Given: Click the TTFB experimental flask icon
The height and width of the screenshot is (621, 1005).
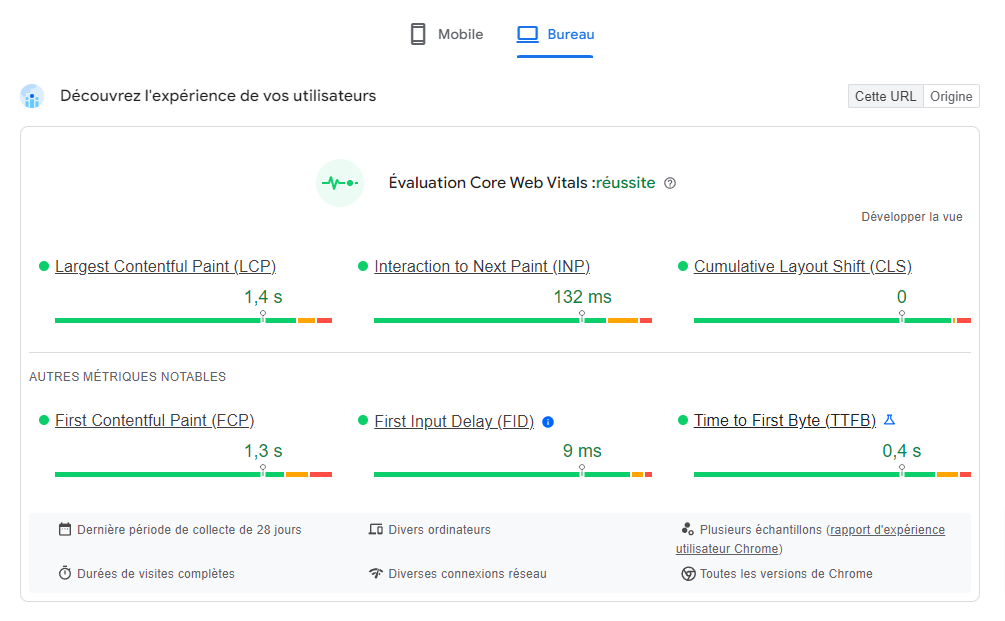Looking at the screenshot, I should point(889,420).
